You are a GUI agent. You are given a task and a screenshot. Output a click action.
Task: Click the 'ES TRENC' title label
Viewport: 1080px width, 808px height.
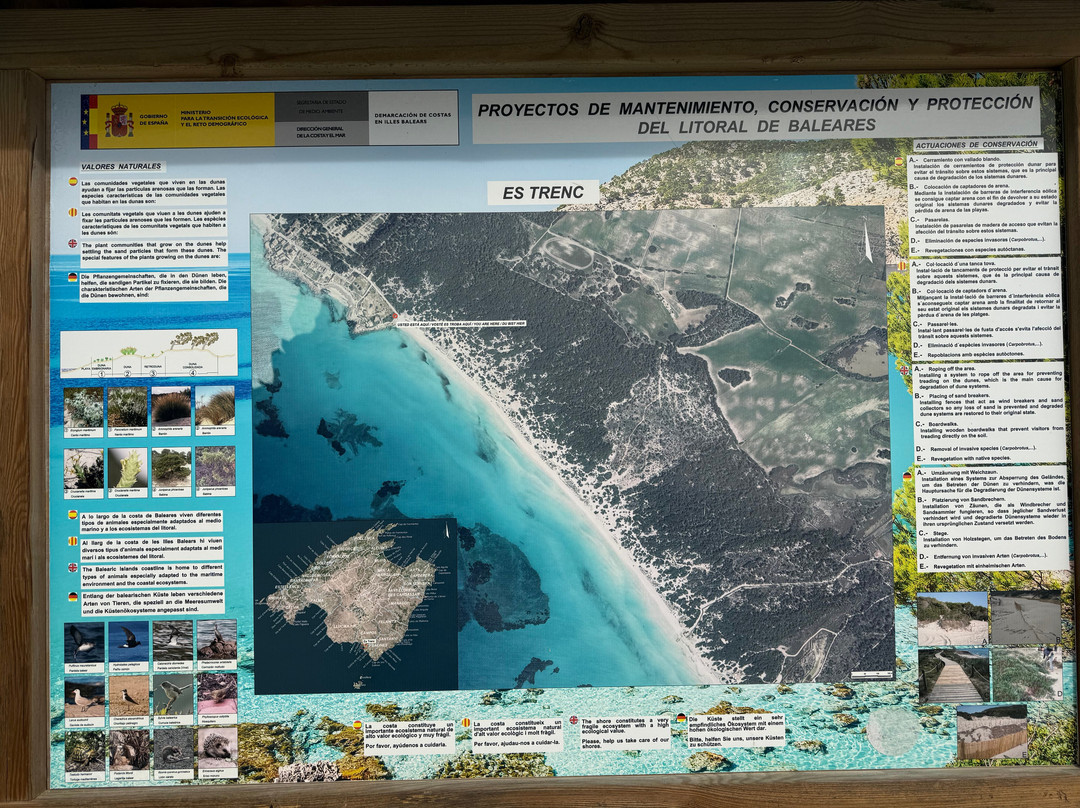tap(543, 192)
